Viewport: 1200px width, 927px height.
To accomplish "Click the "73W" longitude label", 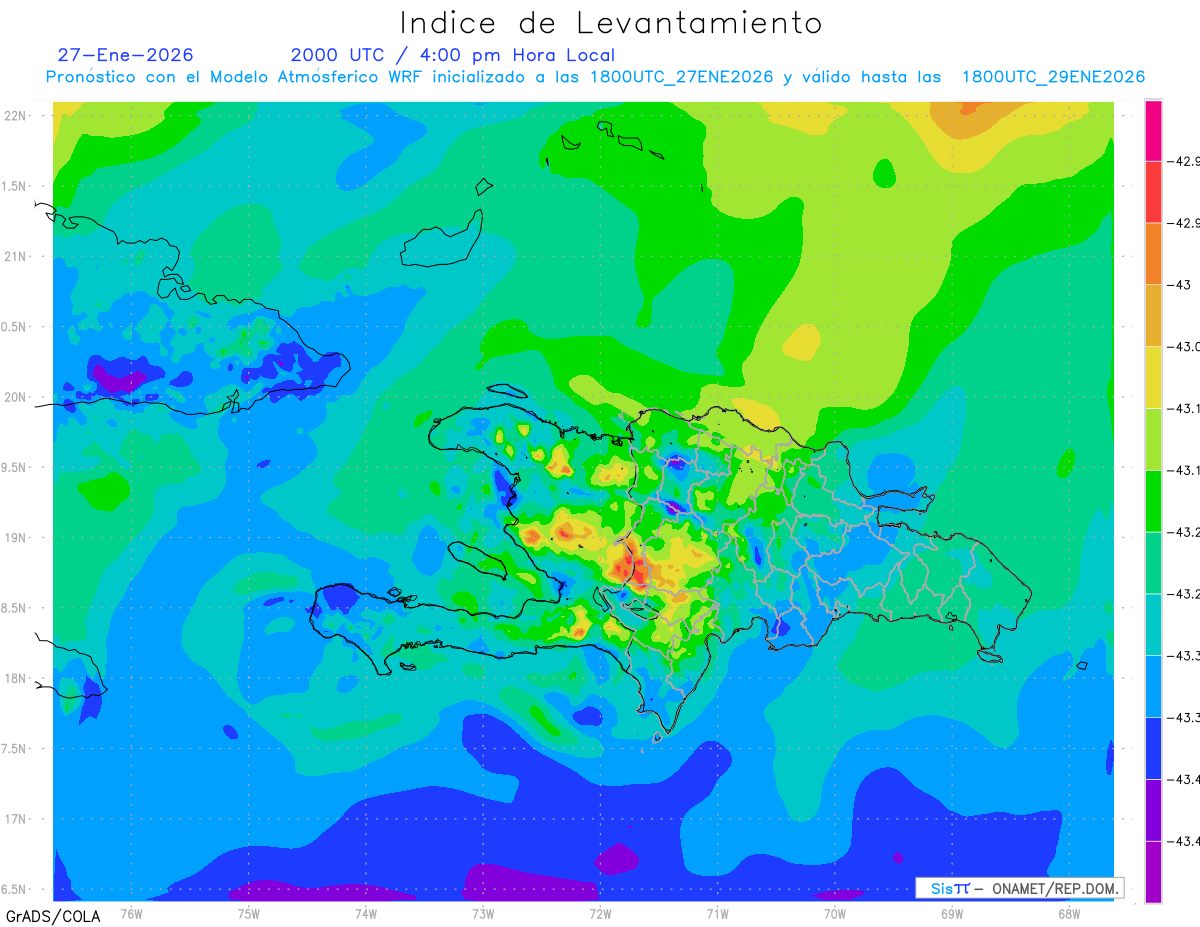I will (x=483, y=913).
